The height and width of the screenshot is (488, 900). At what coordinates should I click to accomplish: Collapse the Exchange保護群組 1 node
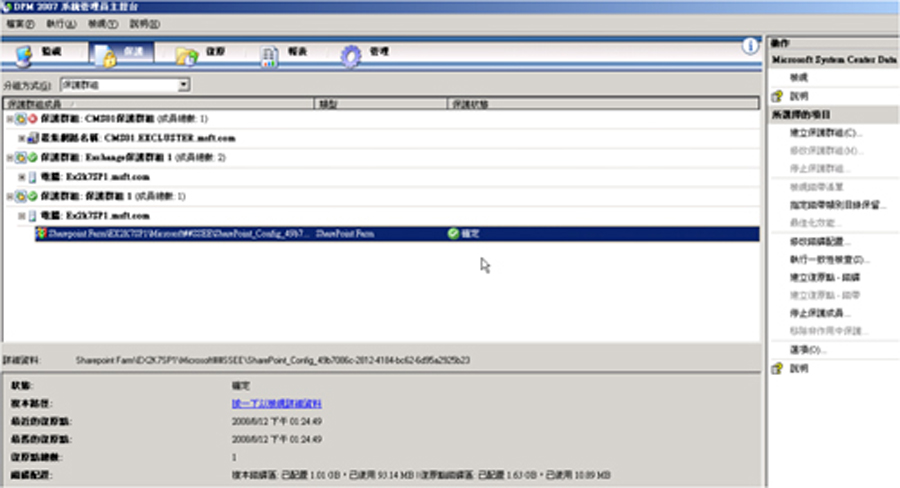10,157
